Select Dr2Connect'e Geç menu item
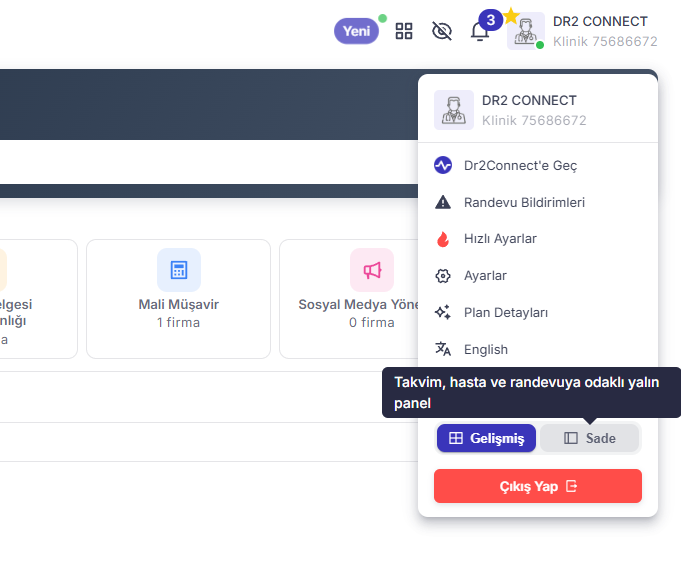681x580 pixels. (x=538, y=166)
